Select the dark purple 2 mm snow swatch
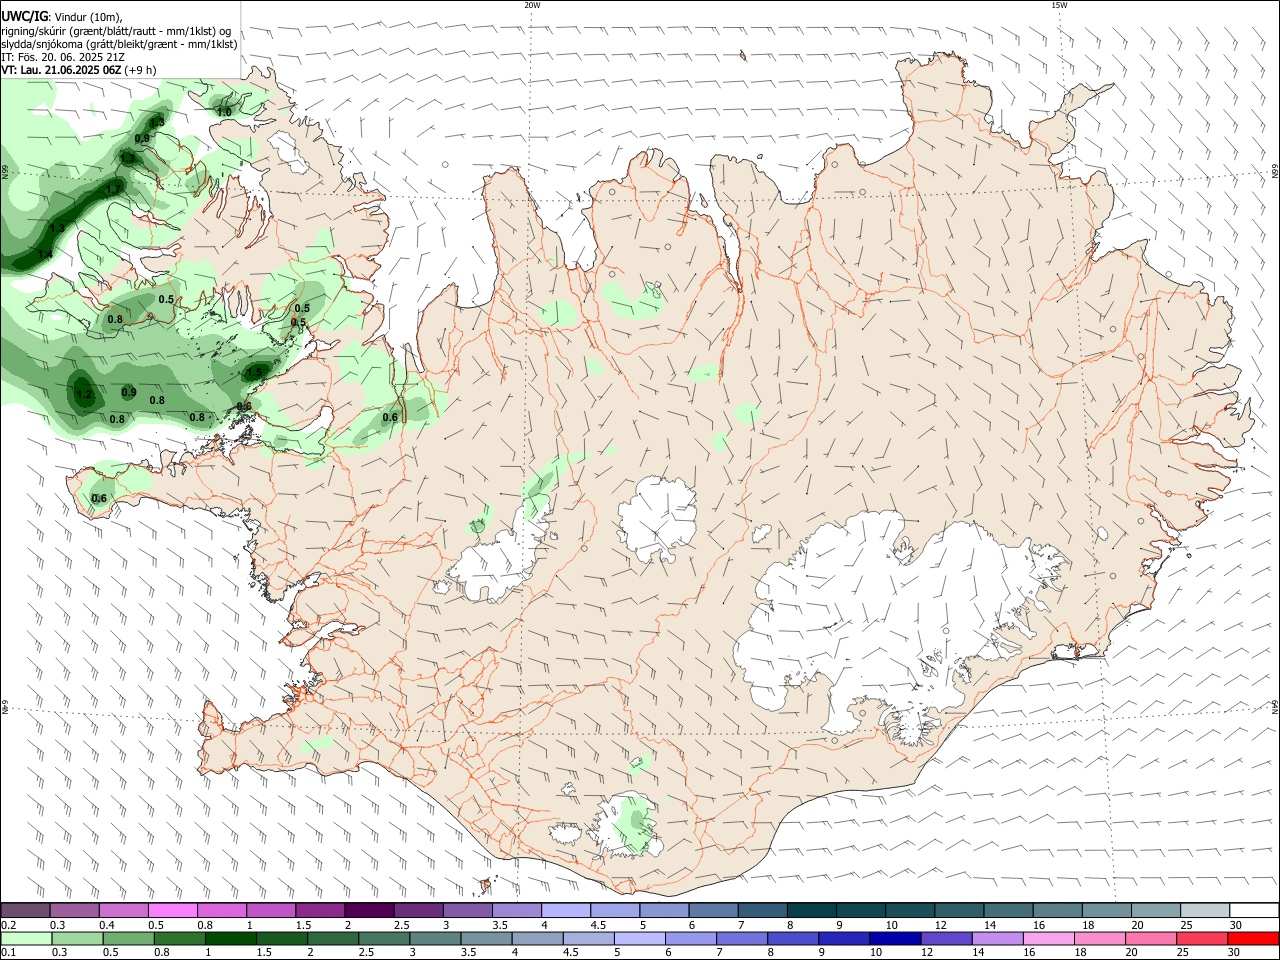Screen dimensions: 1280x960 [369, 911]
